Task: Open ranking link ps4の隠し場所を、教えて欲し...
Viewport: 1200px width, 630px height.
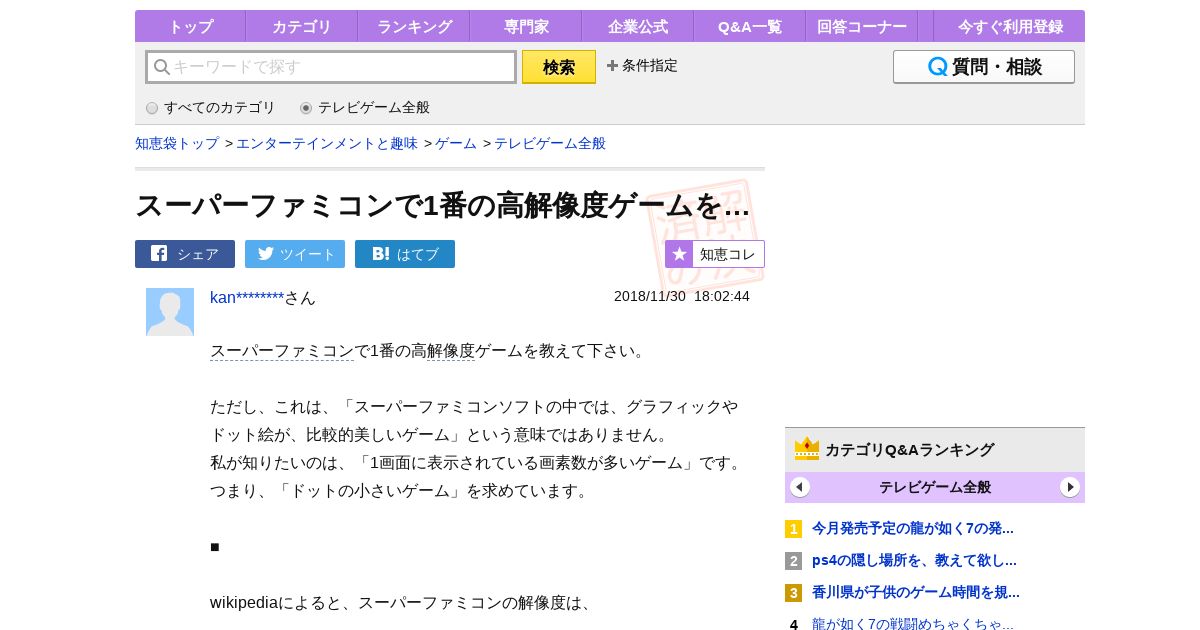Action: coord(914,560)
